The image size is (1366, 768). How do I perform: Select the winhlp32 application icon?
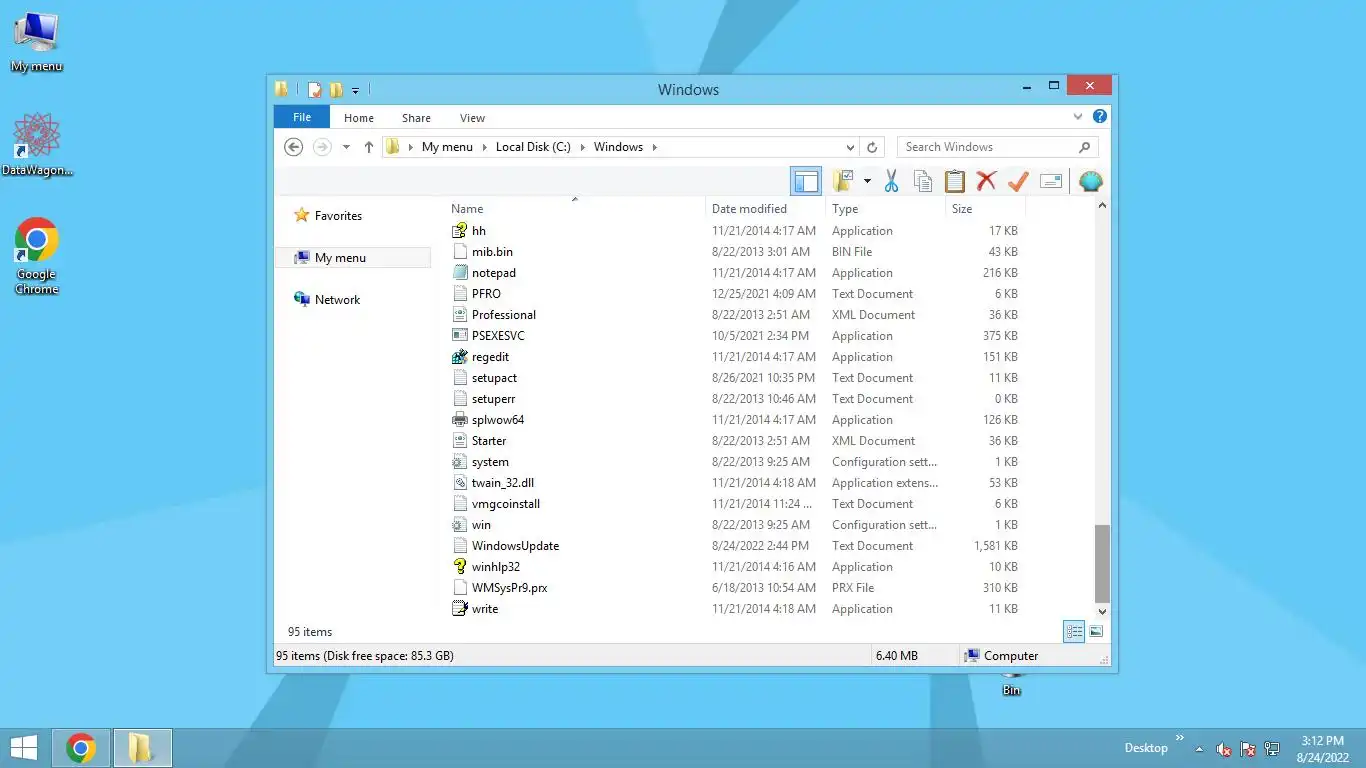(460, 567)
